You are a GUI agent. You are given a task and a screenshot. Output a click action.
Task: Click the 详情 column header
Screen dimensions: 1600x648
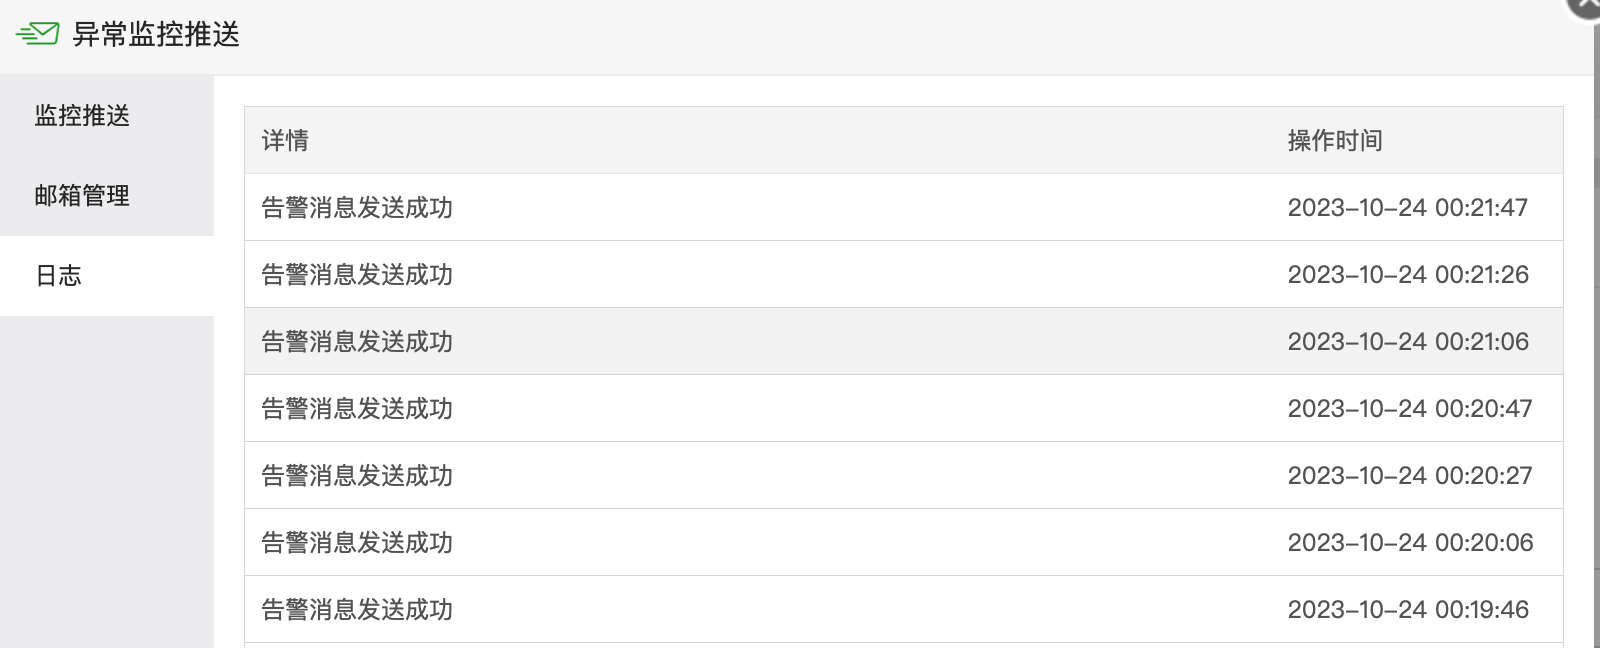click(285, 141)
